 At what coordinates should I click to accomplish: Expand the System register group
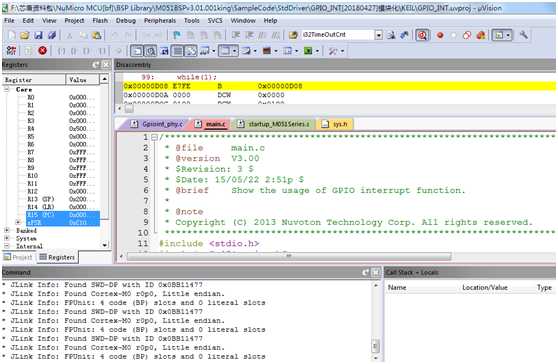tap(6, 238)
